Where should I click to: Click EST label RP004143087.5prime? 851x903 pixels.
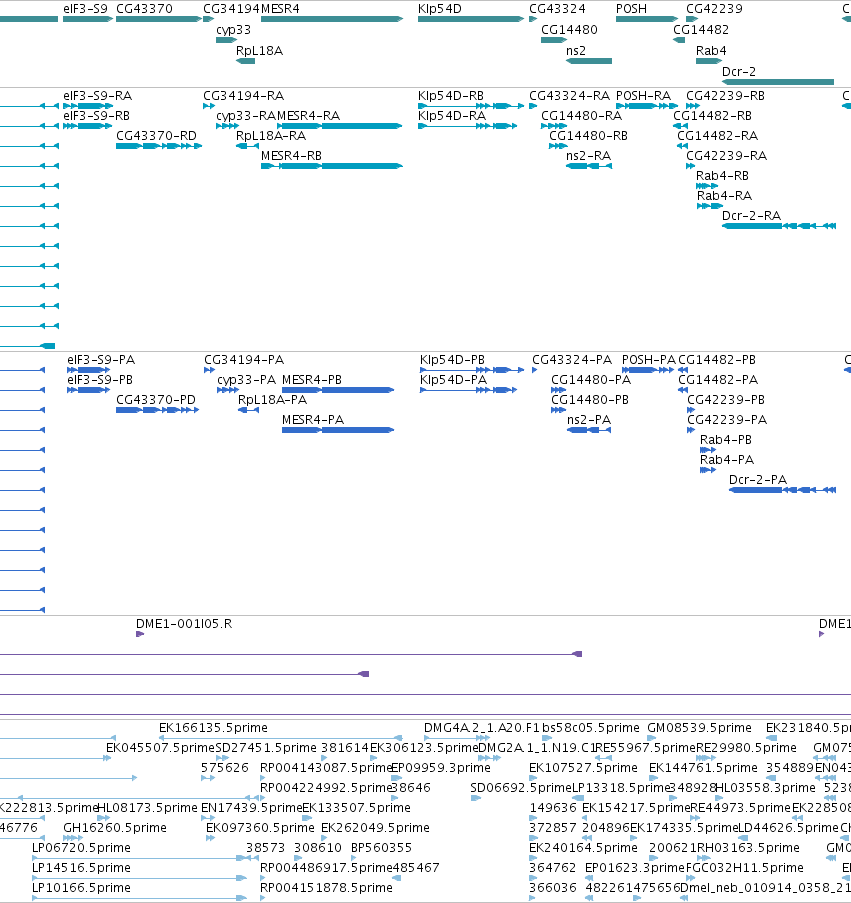pos(326,768)
